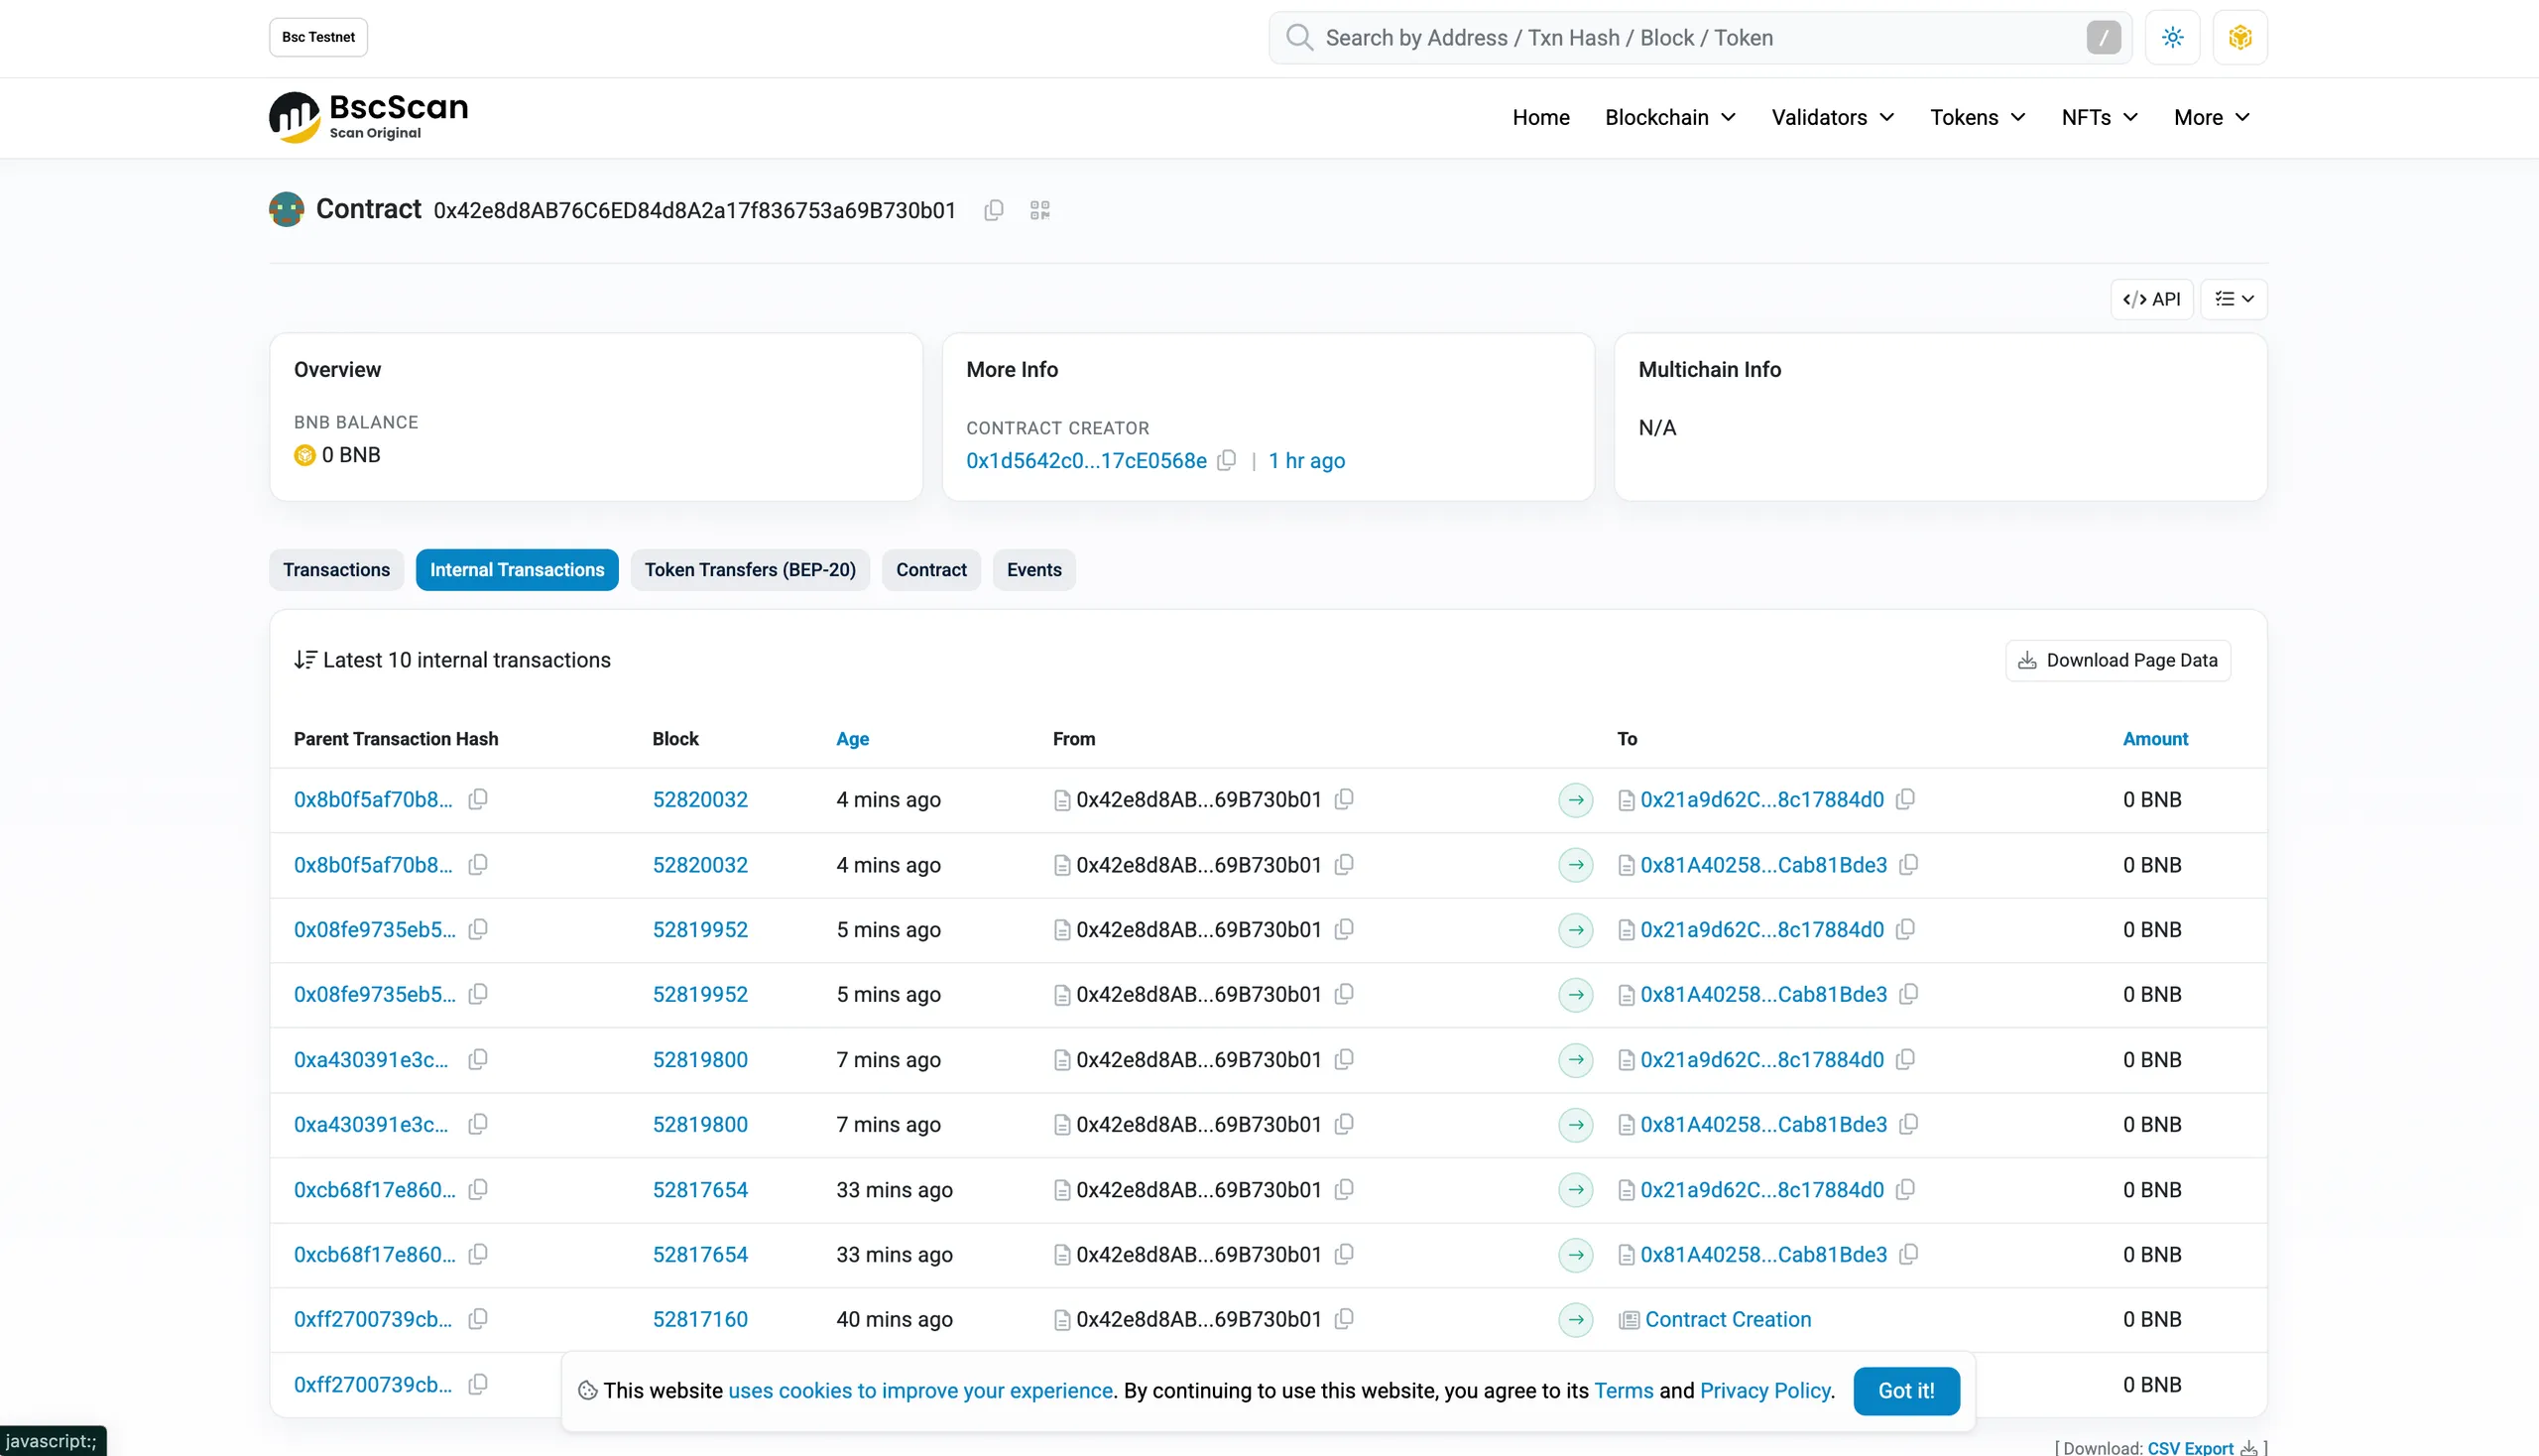Open the BNB gas tracker icon
2539x1456 pixels.
[2240, 37]
